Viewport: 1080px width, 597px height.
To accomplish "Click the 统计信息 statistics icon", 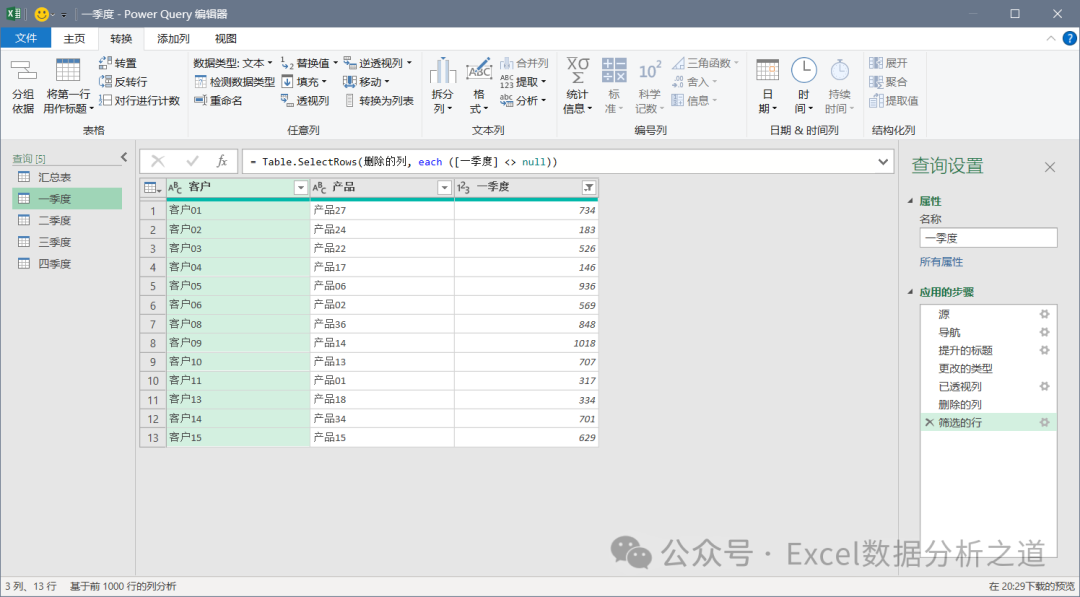I will (x=578, y=71).
